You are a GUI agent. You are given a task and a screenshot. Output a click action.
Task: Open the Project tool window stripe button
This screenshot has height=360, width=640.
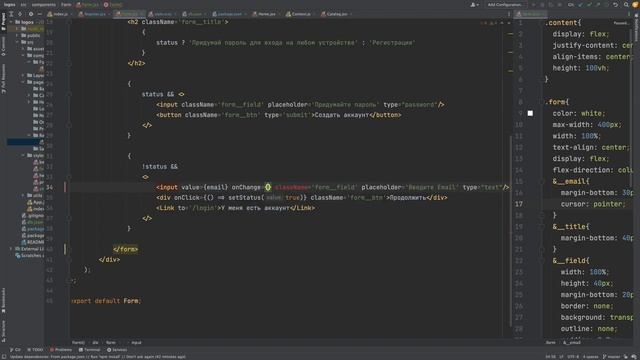(x=3, y=22)
